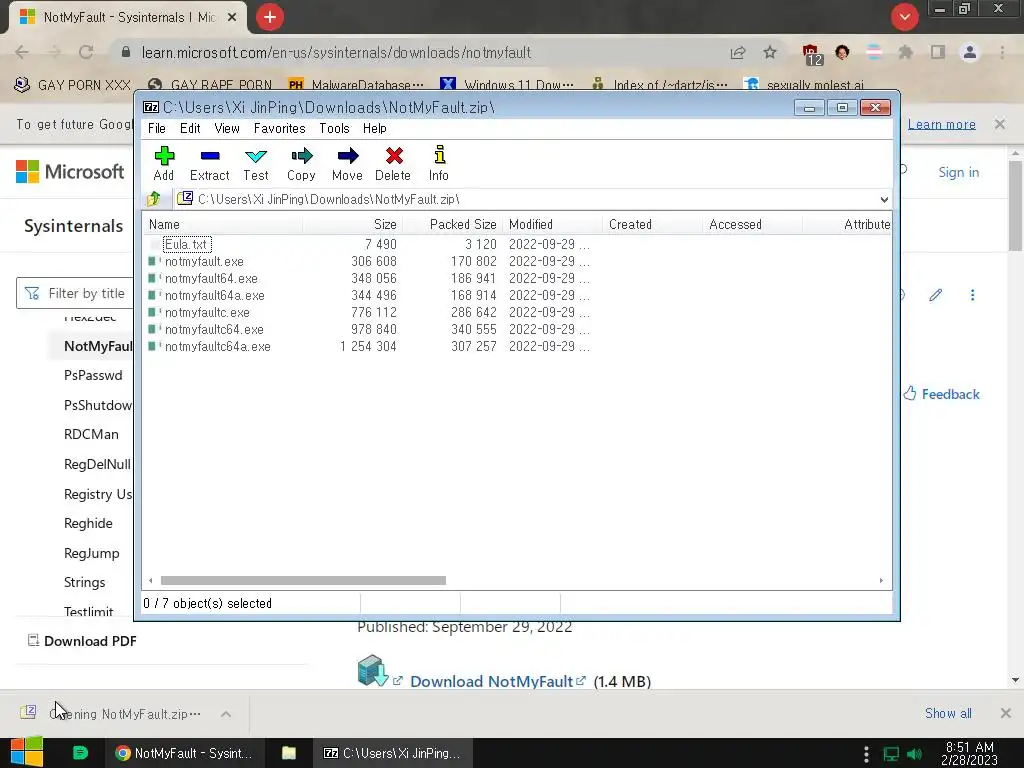The width and height of the screenshot is (1024, 768).
Task: Open File Explorer from the taskbar
Action: [x=289, y=753]
